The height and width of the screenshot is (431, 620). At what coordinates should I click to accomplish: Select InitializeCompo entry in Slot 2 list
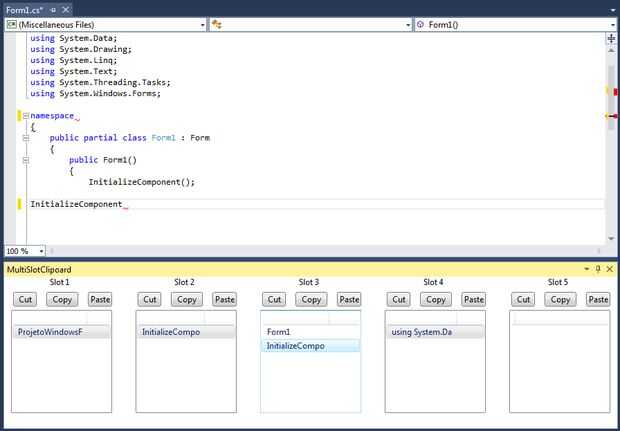tap(186, 332)
